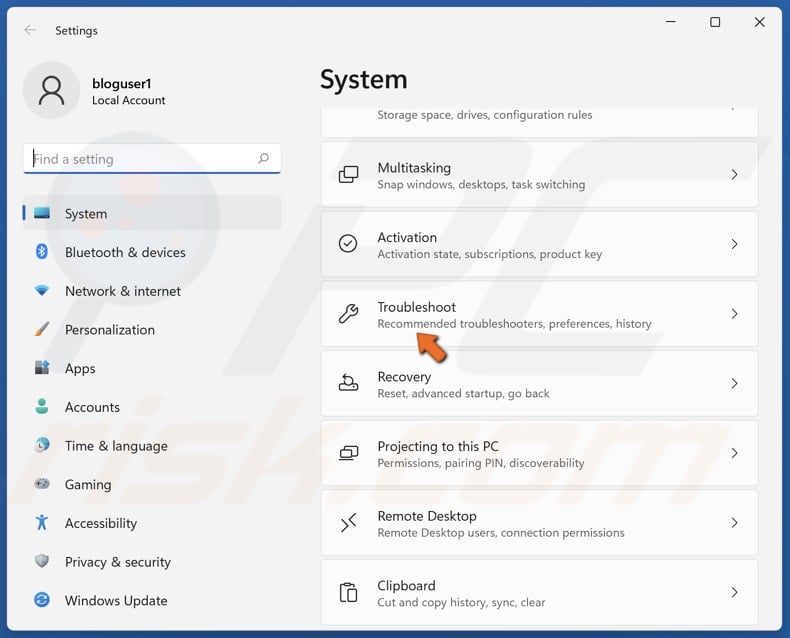Click the Bluetooth icon in sidebar
790x638 pixels.
tap(42, 251)
